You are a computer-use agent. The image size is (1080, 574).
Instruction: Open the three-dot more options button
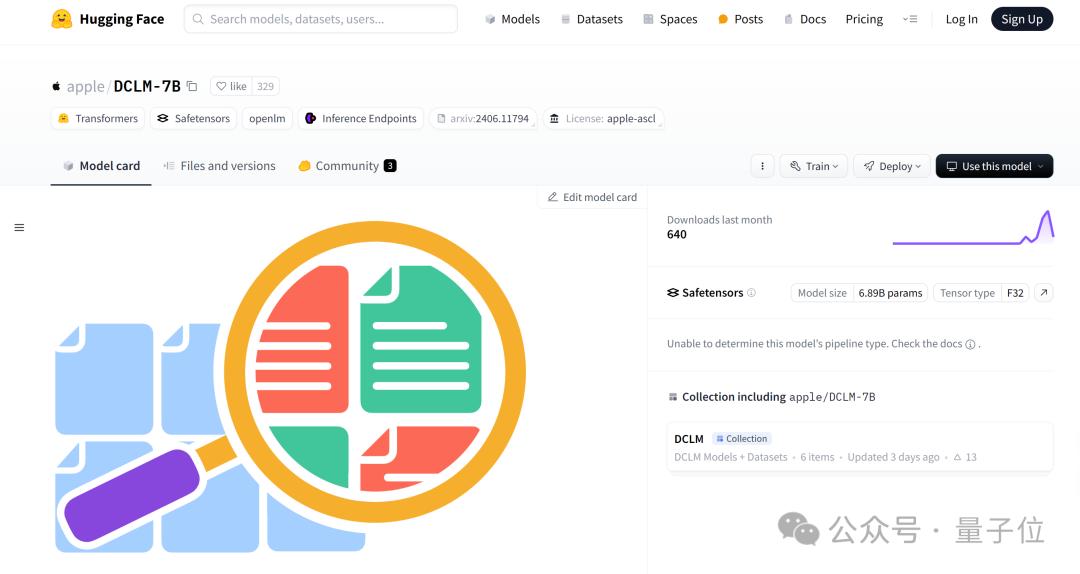pyautogui.click(x=762, y=166)
